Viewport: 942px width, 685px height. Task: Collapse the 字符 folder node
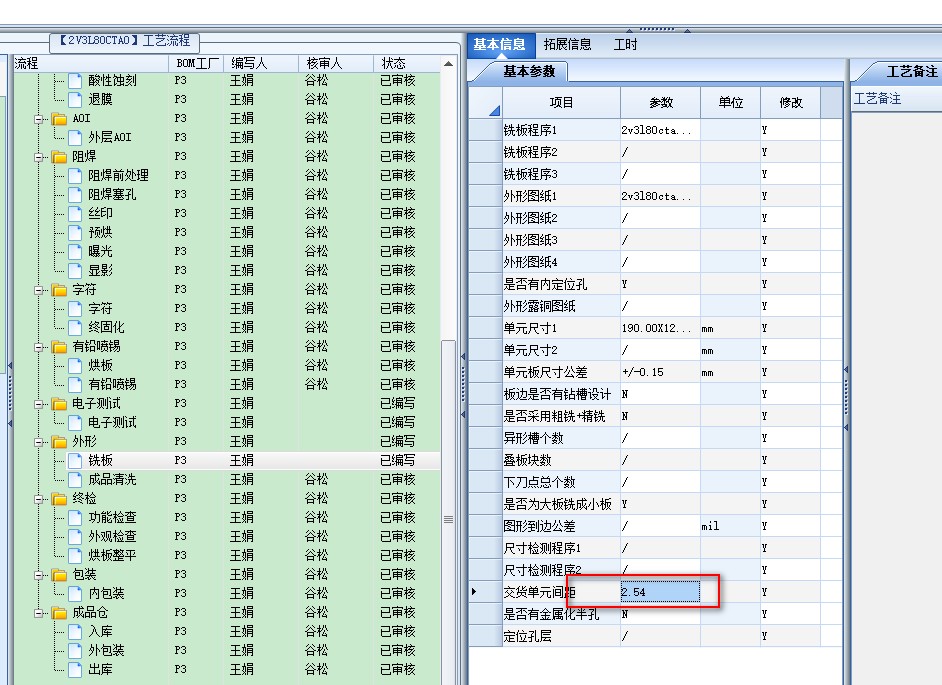click(x=39, y=290)
